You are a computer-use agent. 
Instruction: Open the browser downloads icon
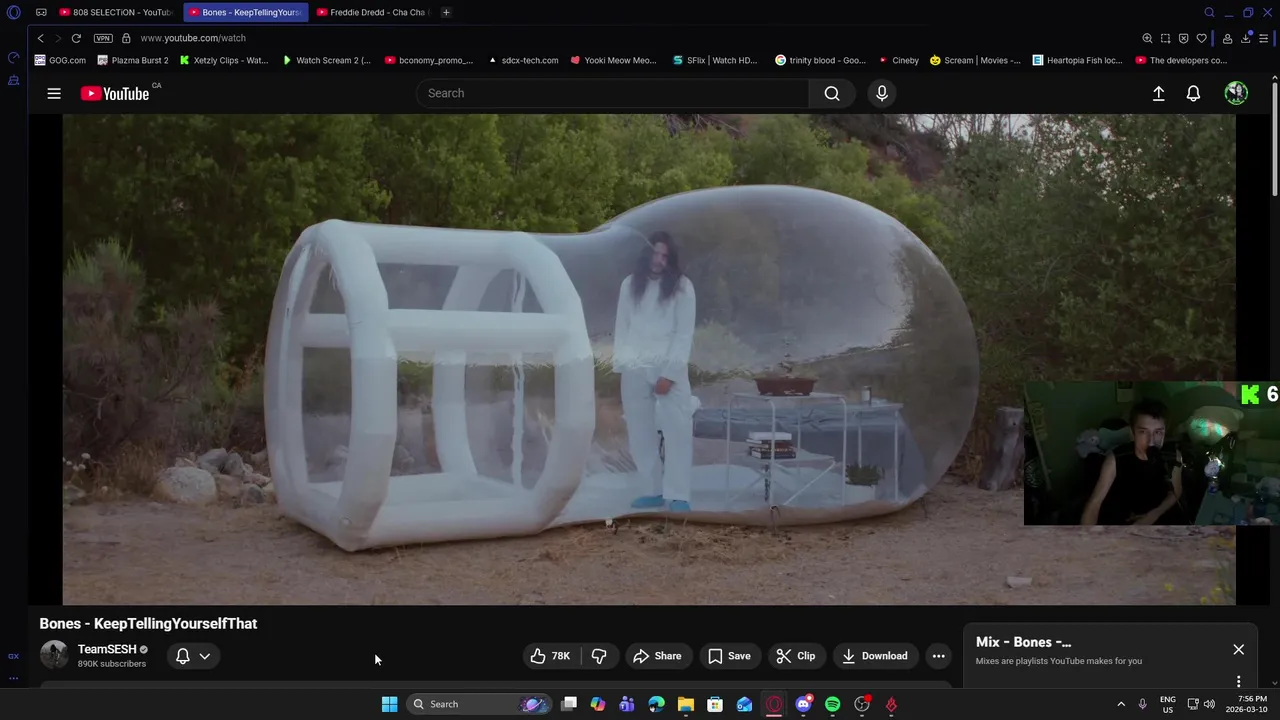(x=1246, y=38)
